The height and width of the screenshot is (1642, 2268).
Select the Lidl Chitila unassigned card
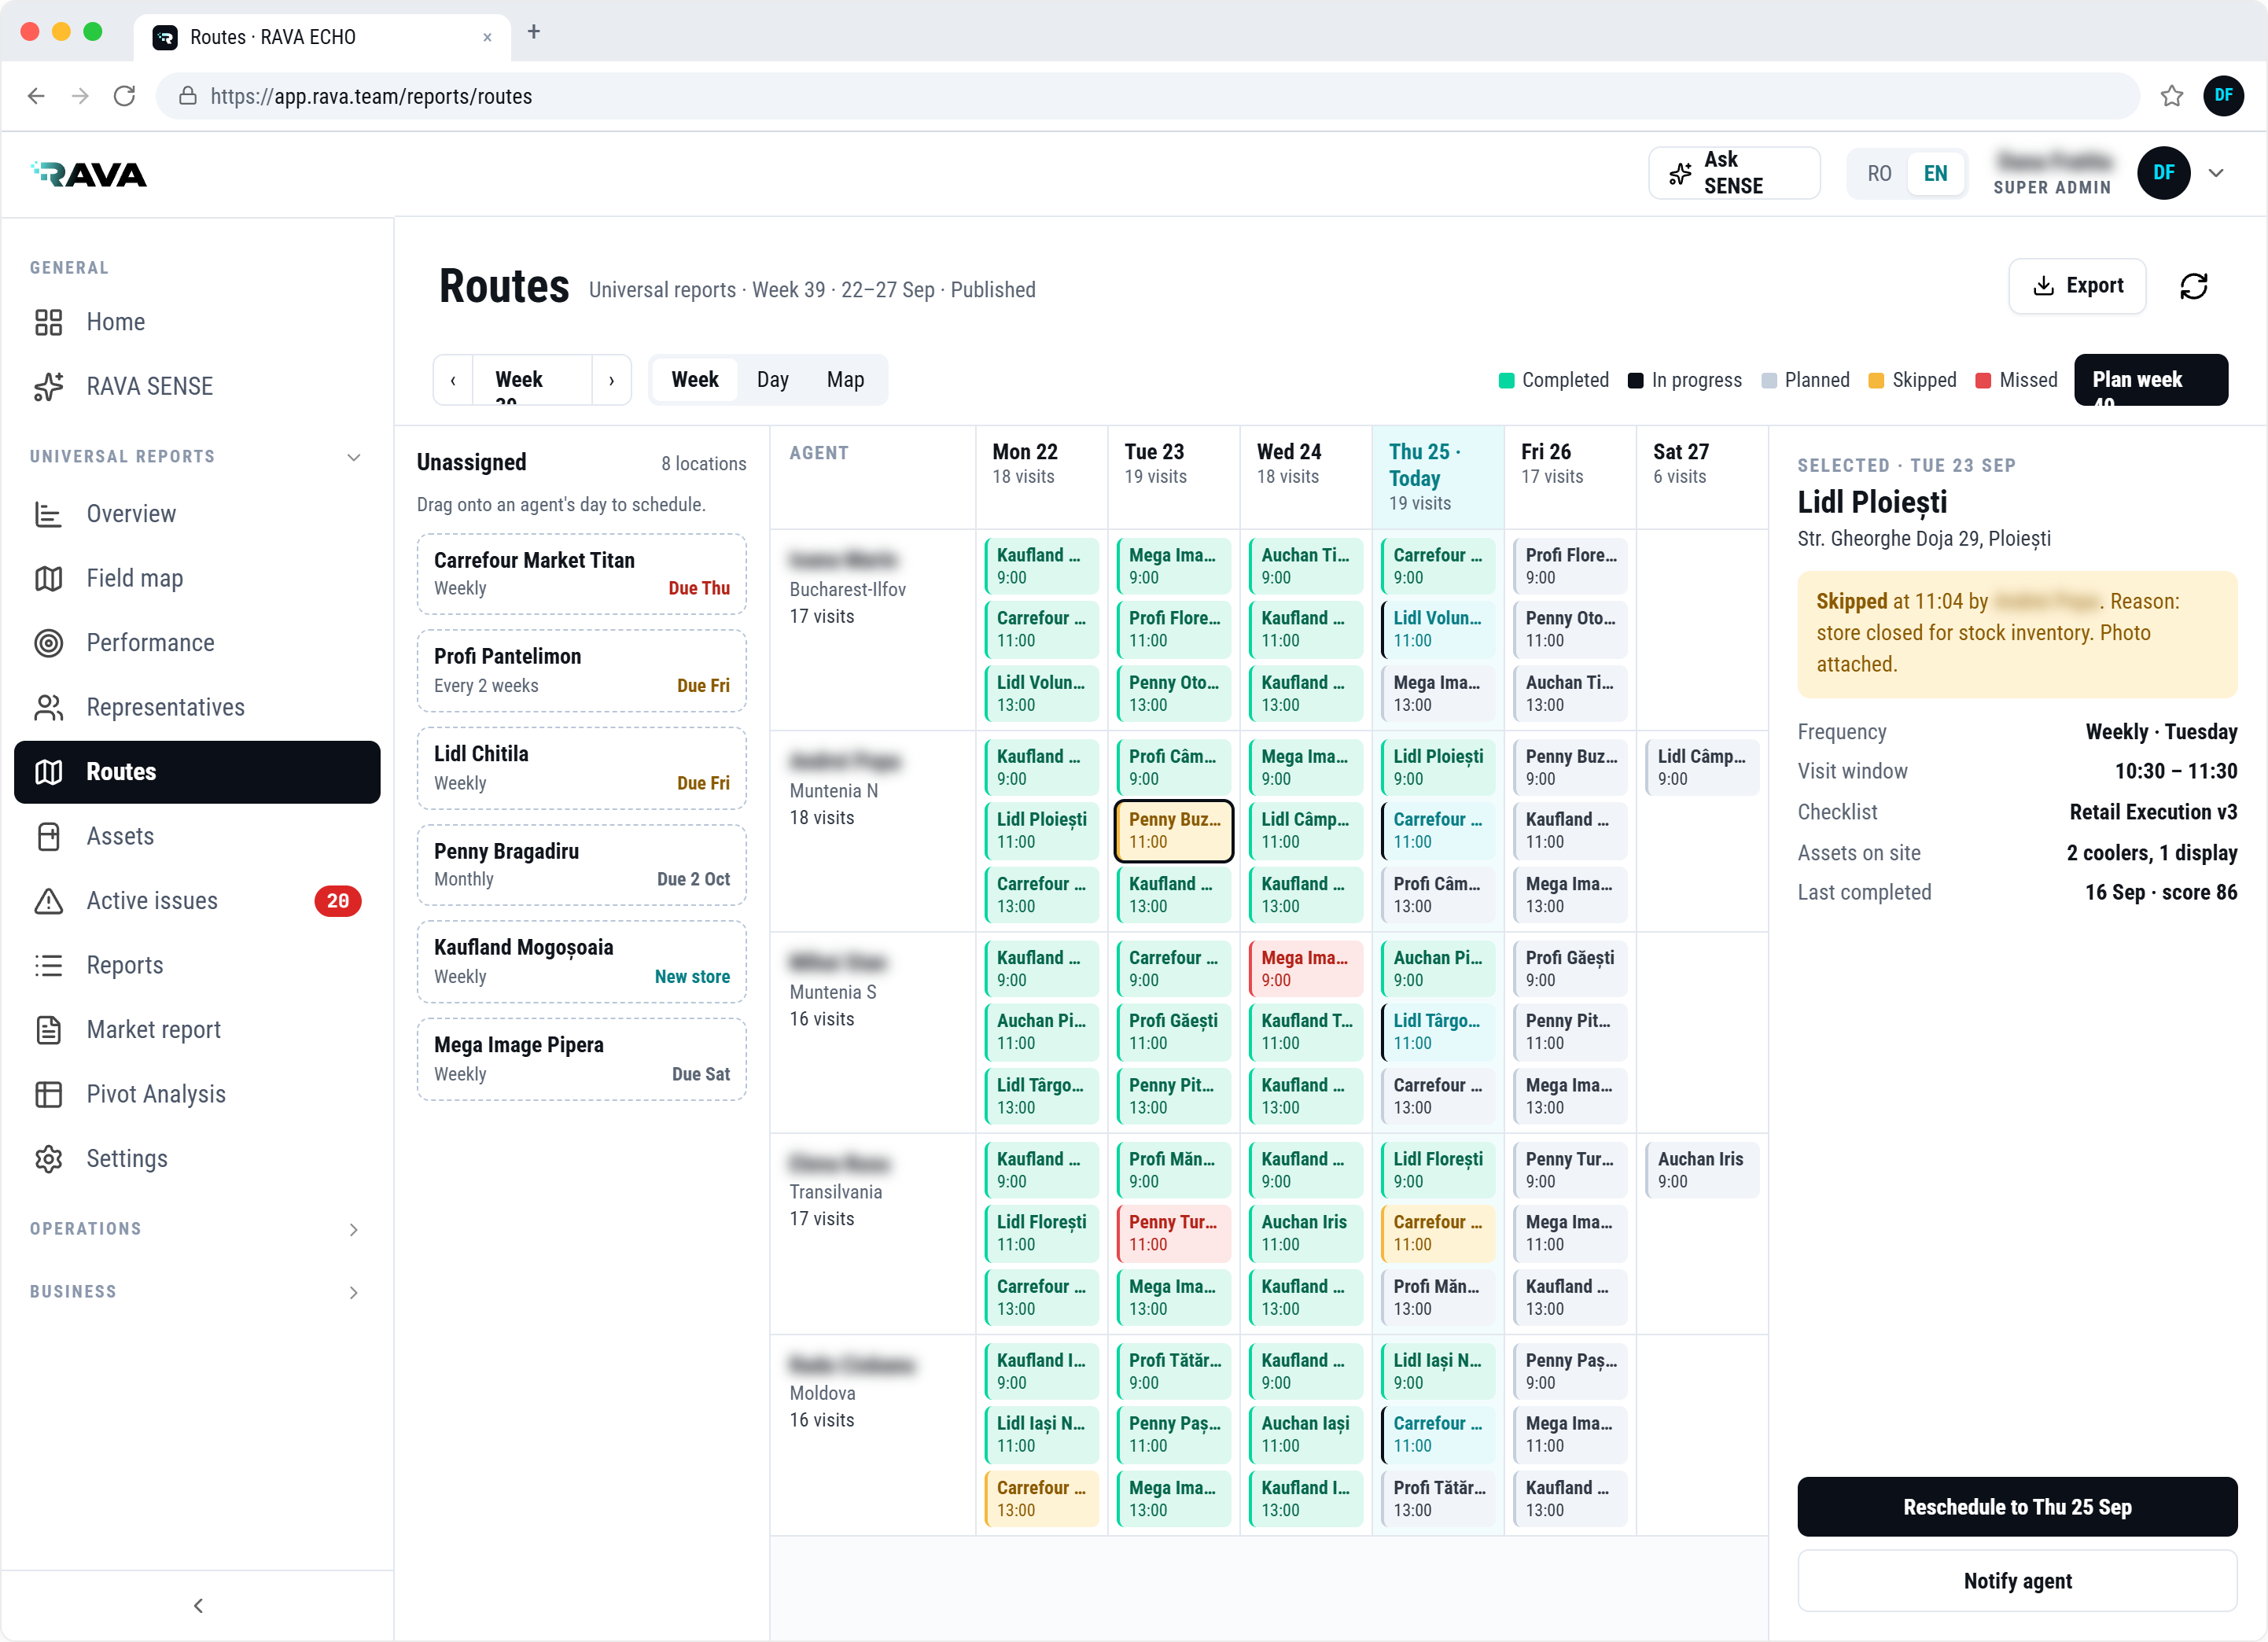point(581,768)
